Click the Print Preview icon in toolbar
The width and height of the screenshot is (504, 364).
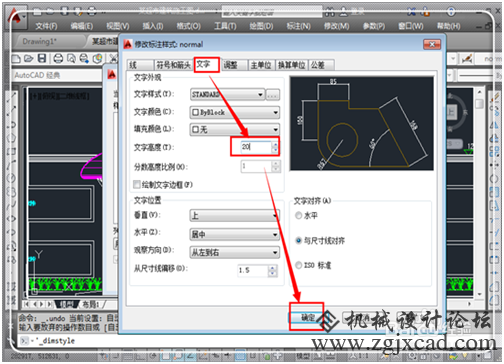click(71, 59)
